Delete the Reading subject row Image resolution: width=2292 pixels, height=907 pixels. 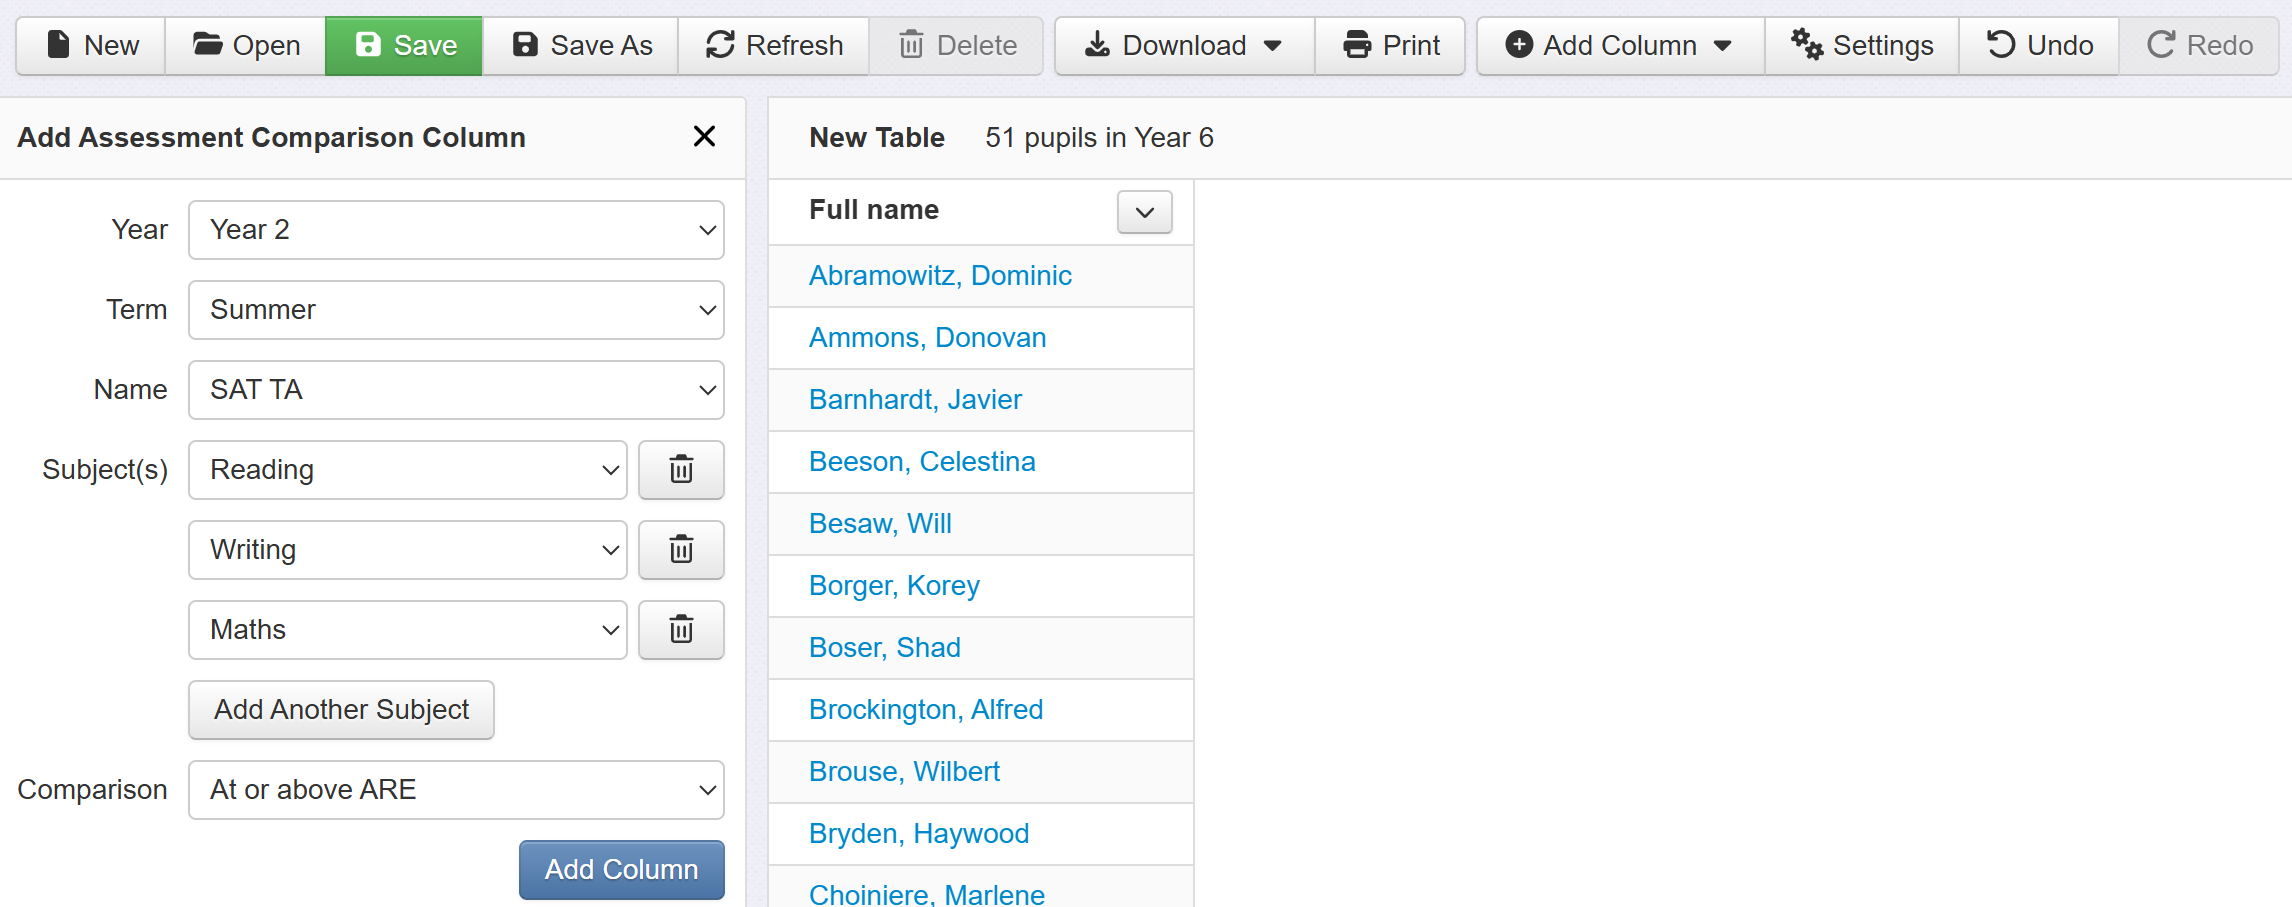tap(681, 470)
